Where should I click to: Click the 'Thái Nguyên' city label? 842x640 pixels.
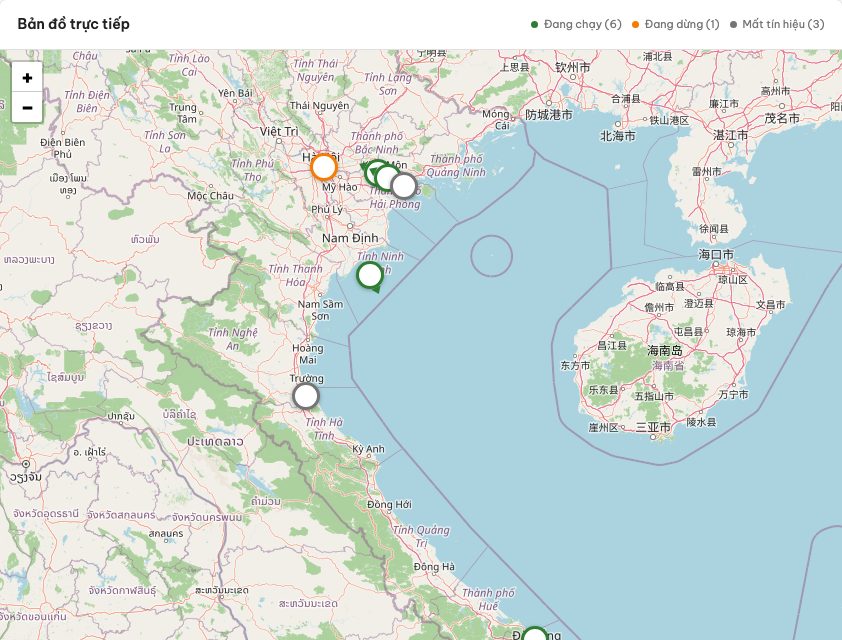[320, 106]
